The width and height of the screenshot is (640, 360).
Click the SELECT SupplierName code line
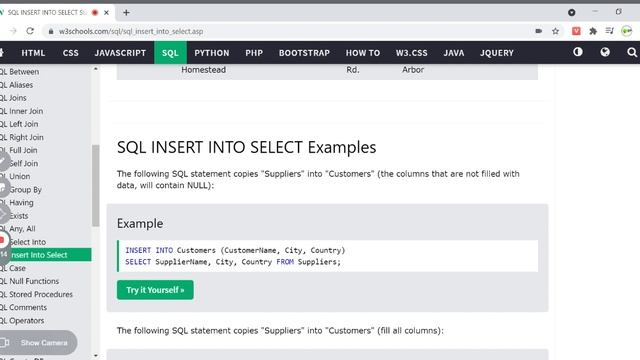click(x=233, y=262)
